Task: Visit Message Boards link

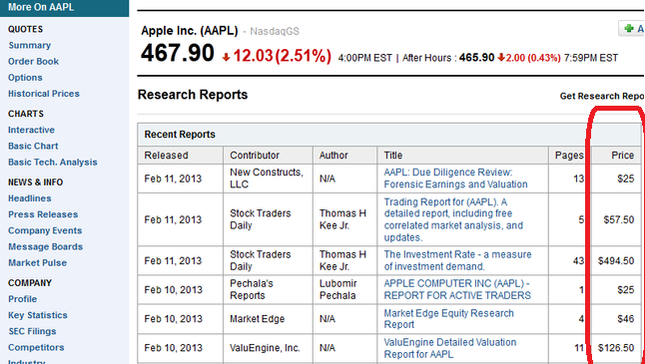Action: [45, 246]
